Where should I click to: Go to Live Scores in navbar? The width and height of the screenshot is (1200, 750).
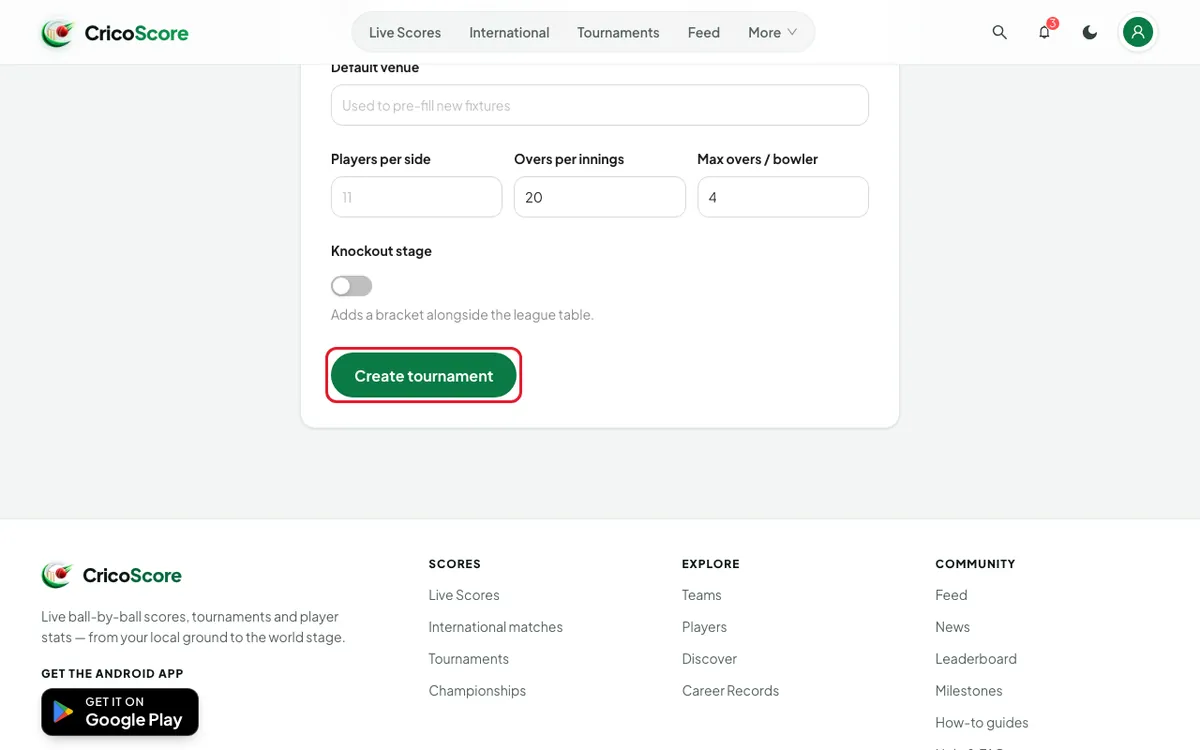tap(405, 32)
